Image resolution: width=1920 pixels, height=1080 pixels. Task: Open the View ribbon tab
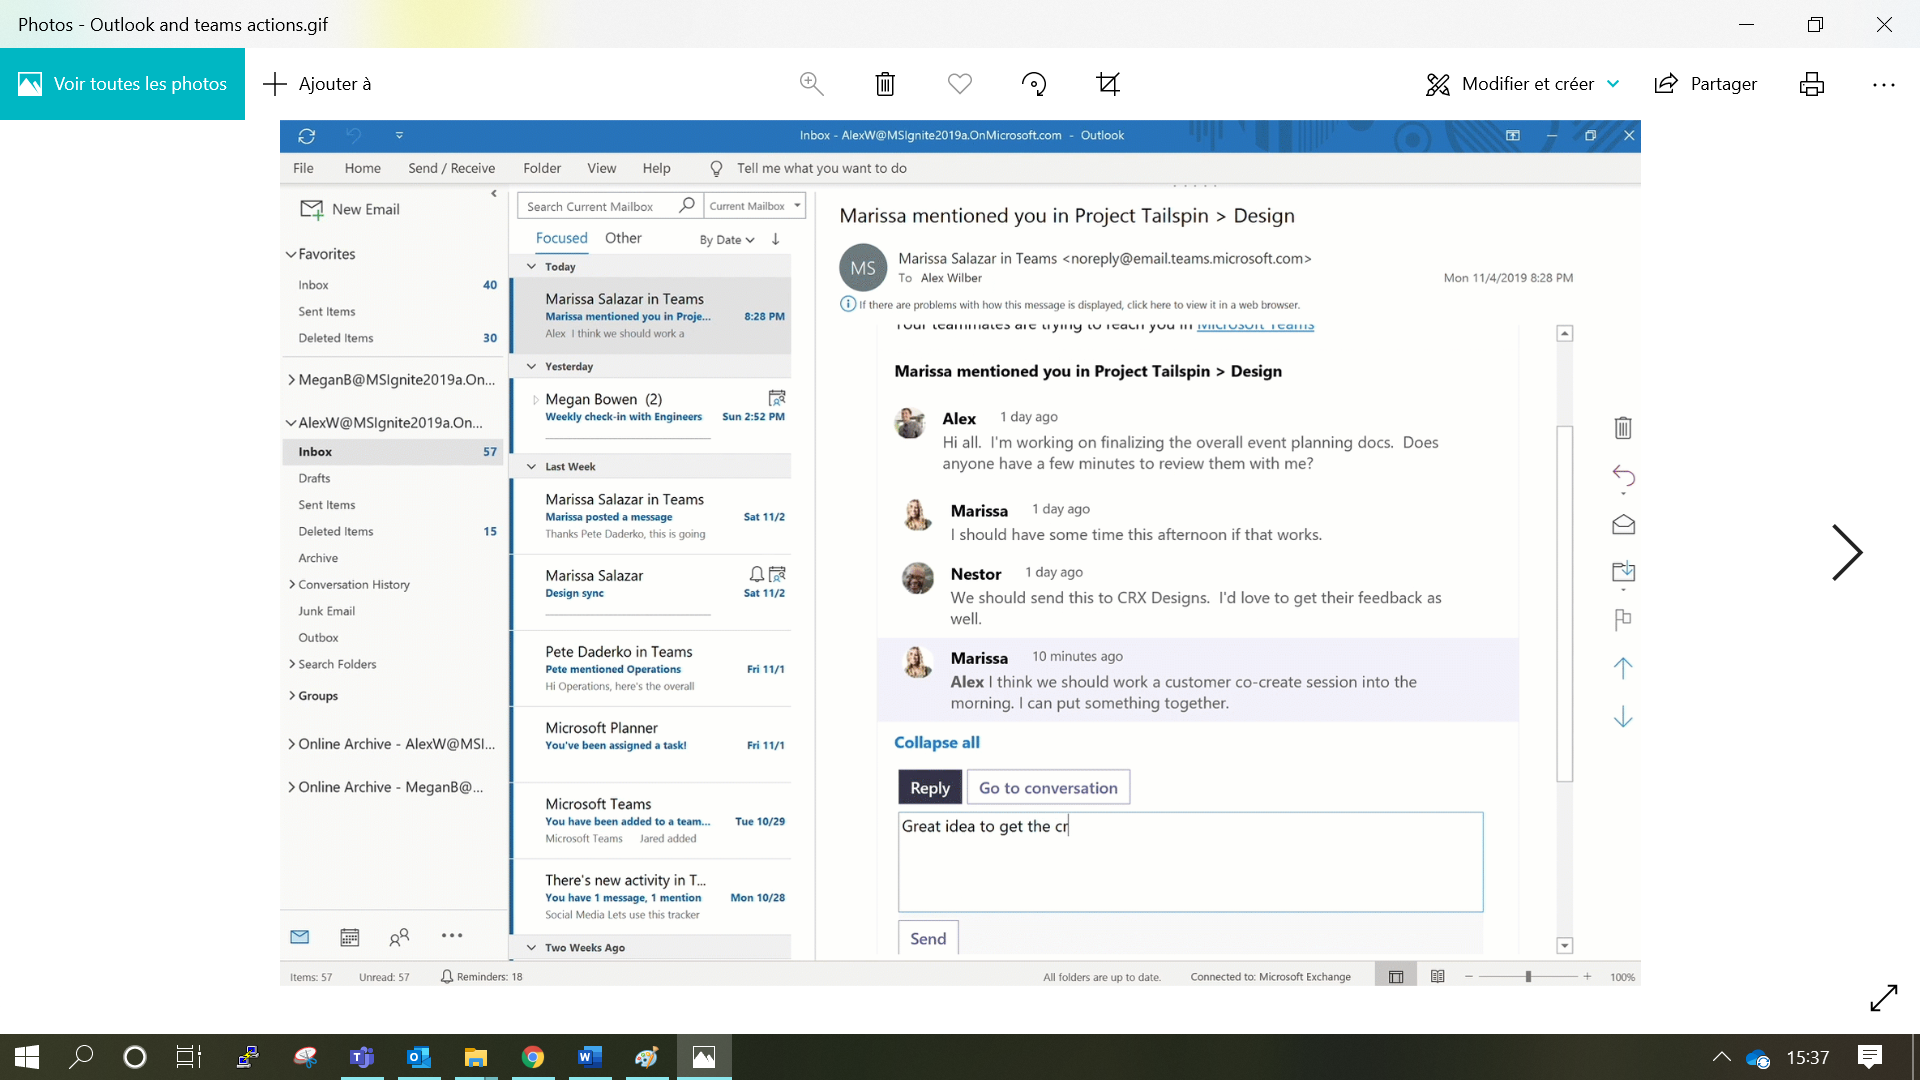pyautogui.click(x=601, y=168)
